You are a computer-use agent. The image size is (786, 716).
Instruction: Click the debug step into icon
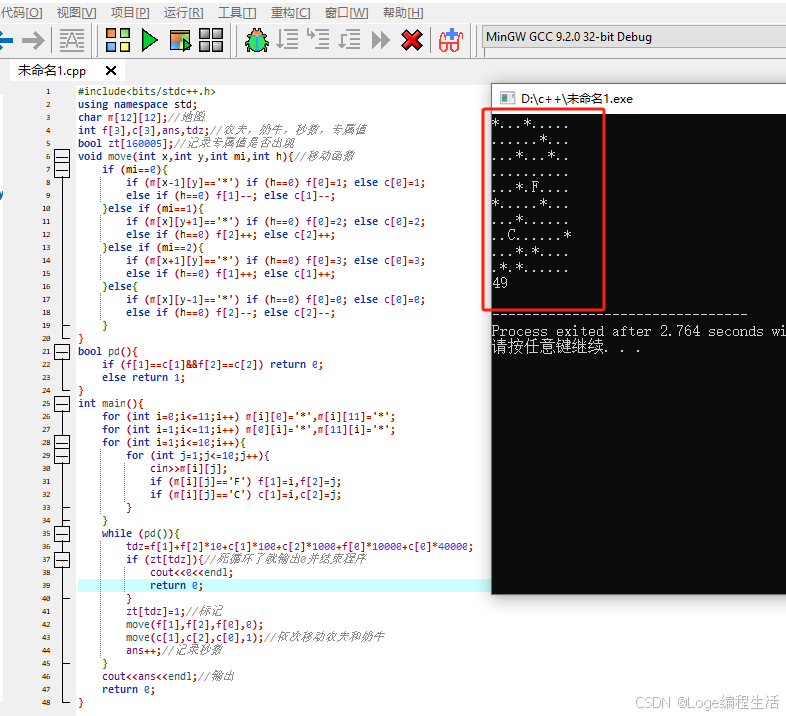point(318,39)
